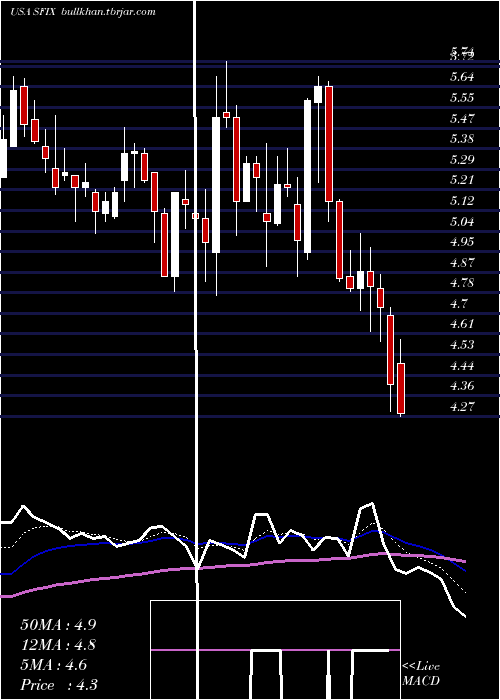Image resolution: width=500 pixels, height=700 pixels.
Task: Click the '5MA : 4.6' readout
Action: pos(54,665)
